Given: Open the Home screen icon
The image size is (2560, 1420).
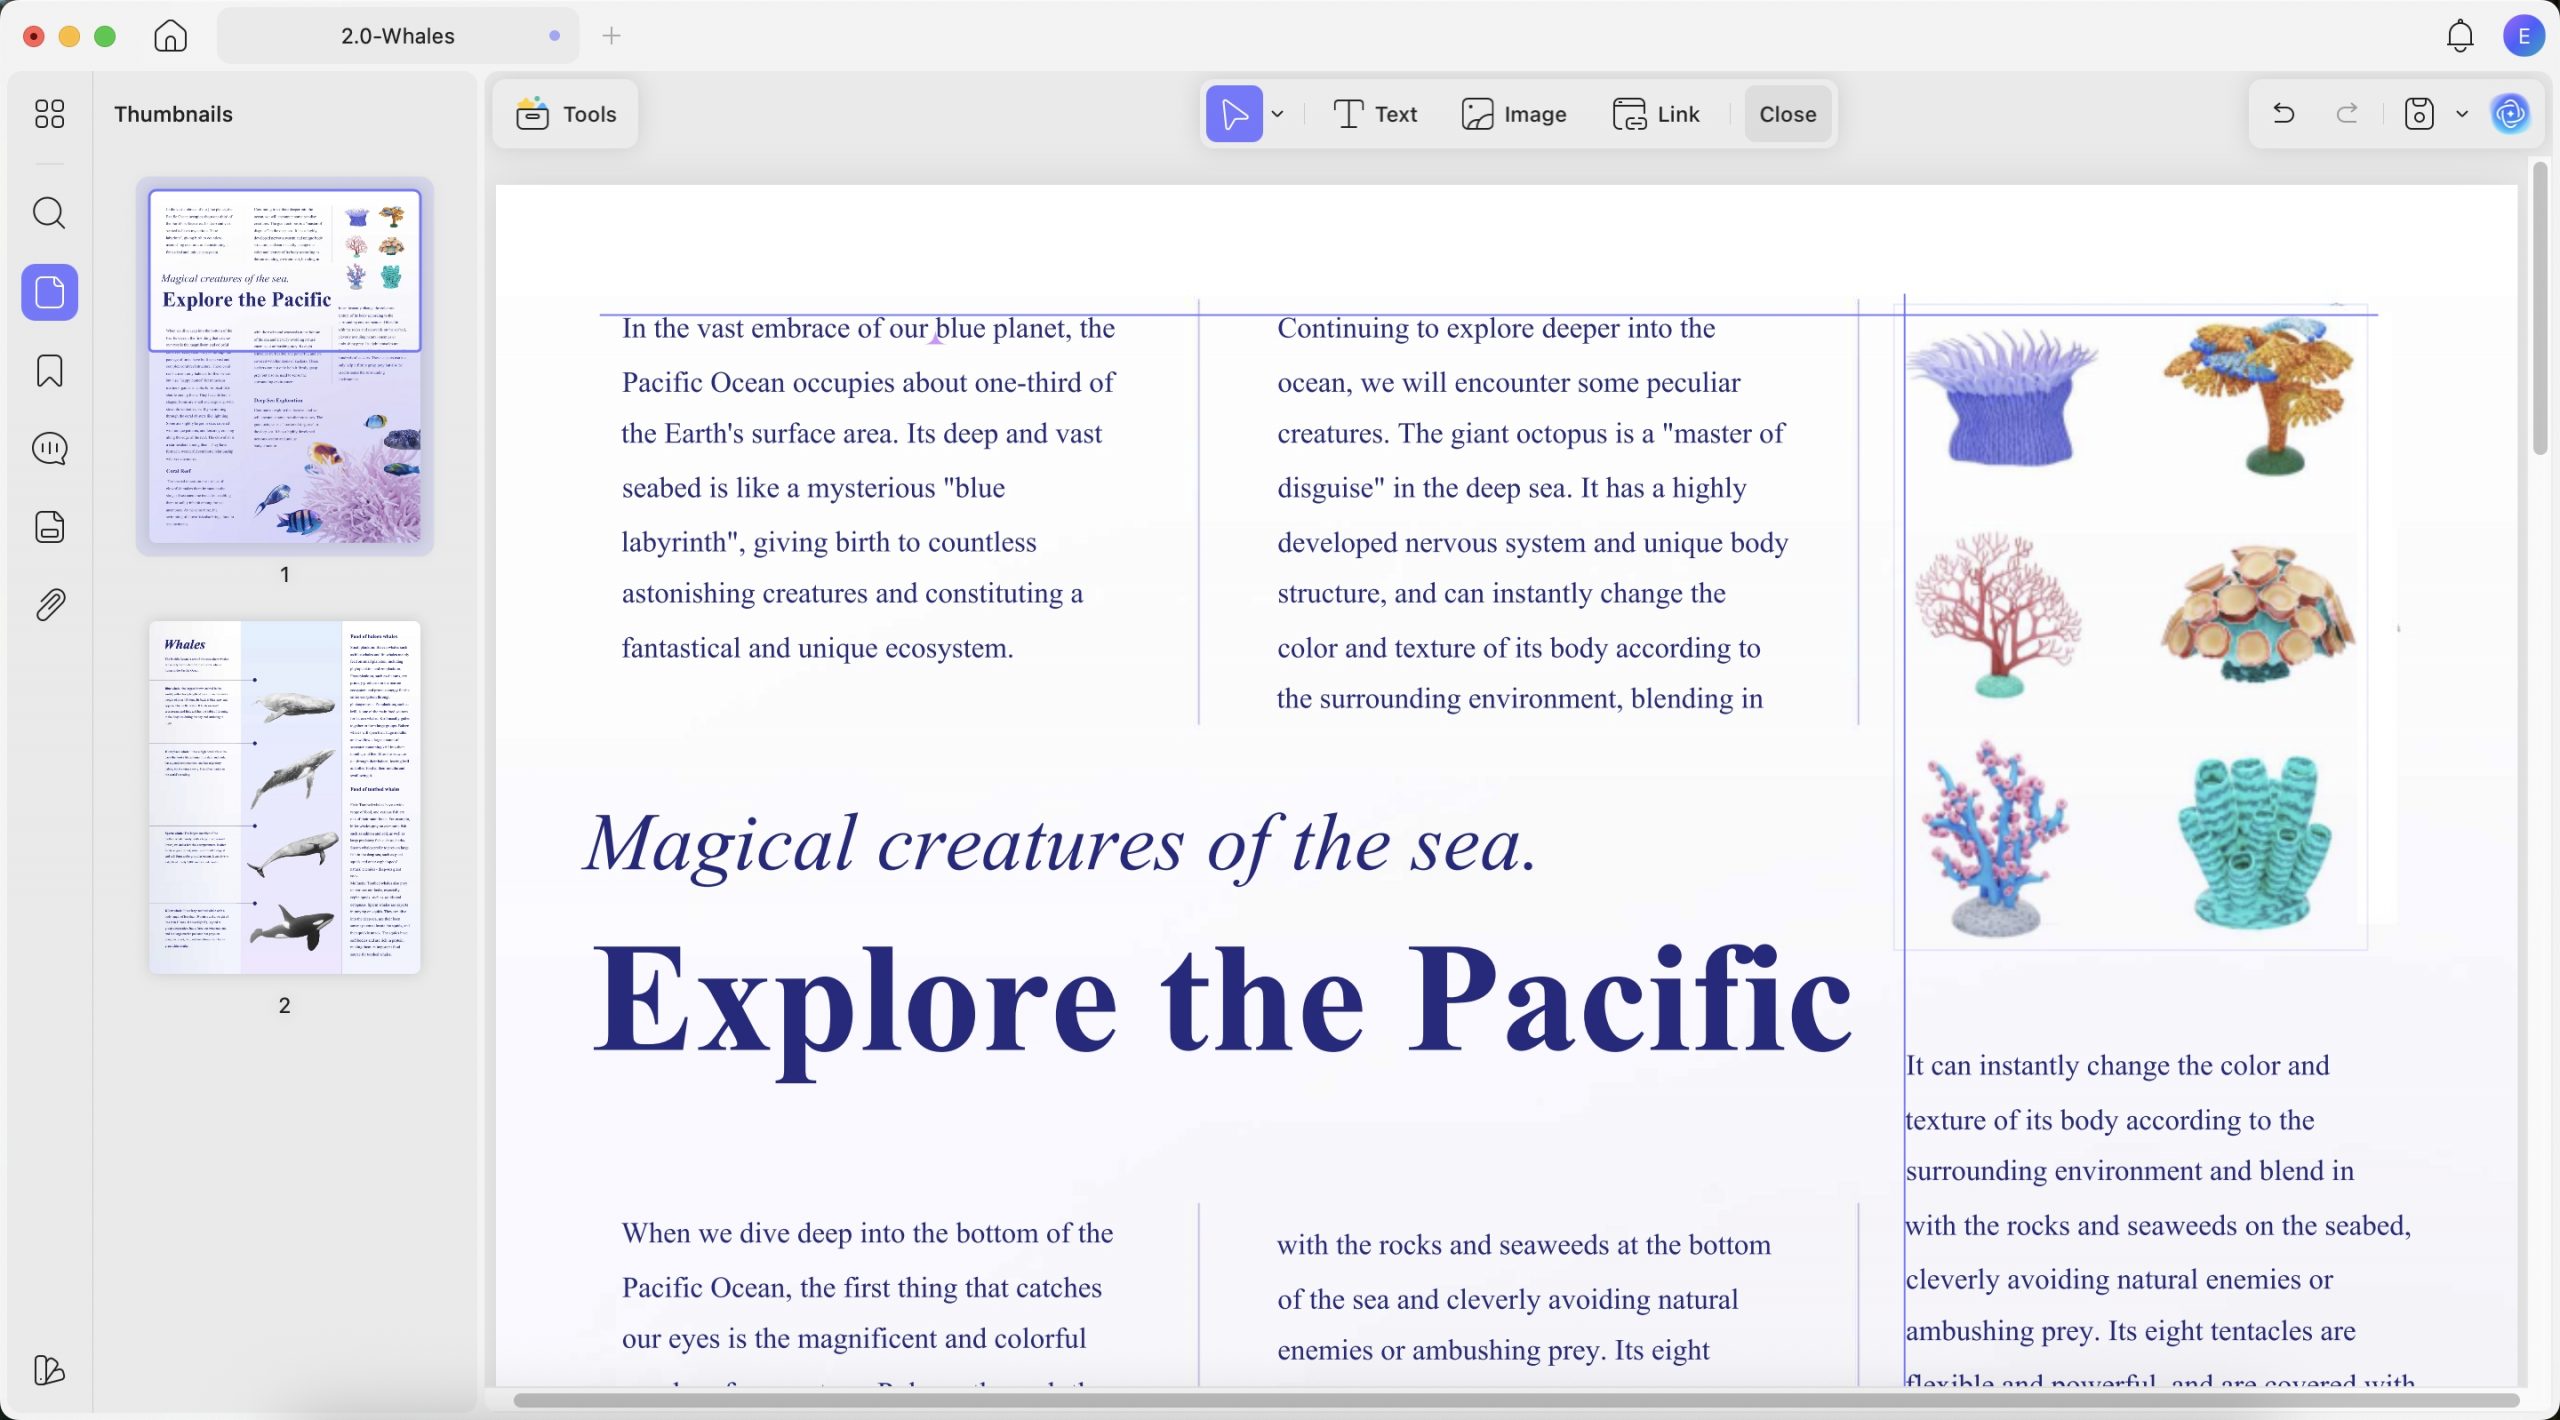Looking at the screenshot, I should (x=171, y=36).
